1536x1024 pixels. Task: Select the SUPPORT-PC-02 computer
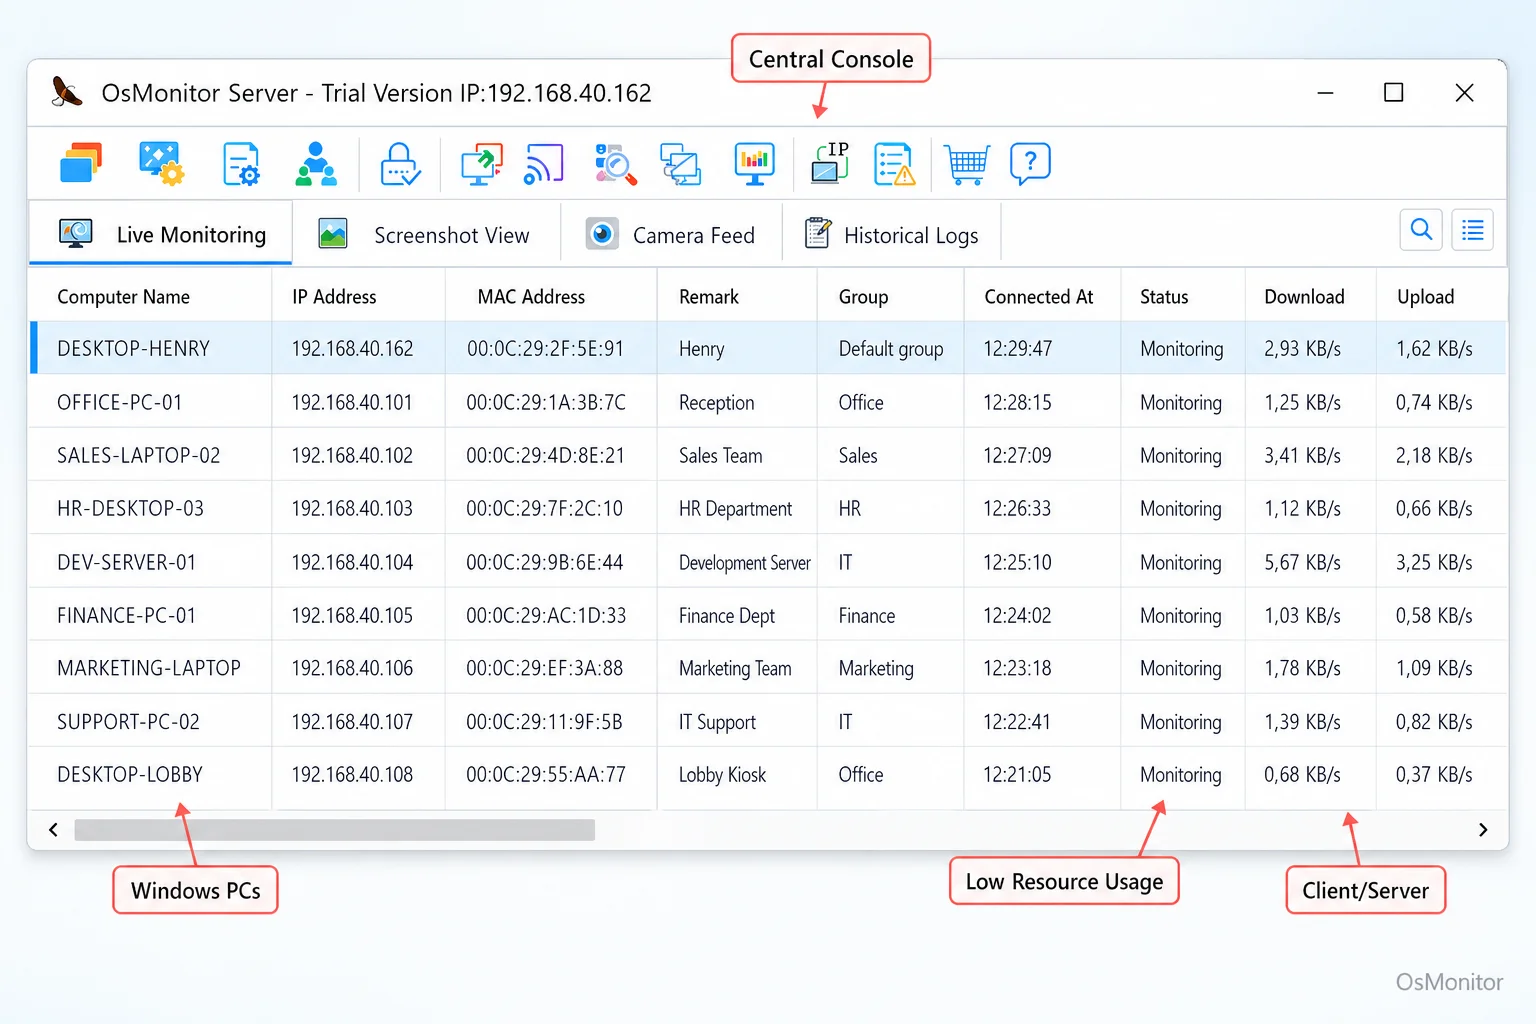(x=128, y=721)
